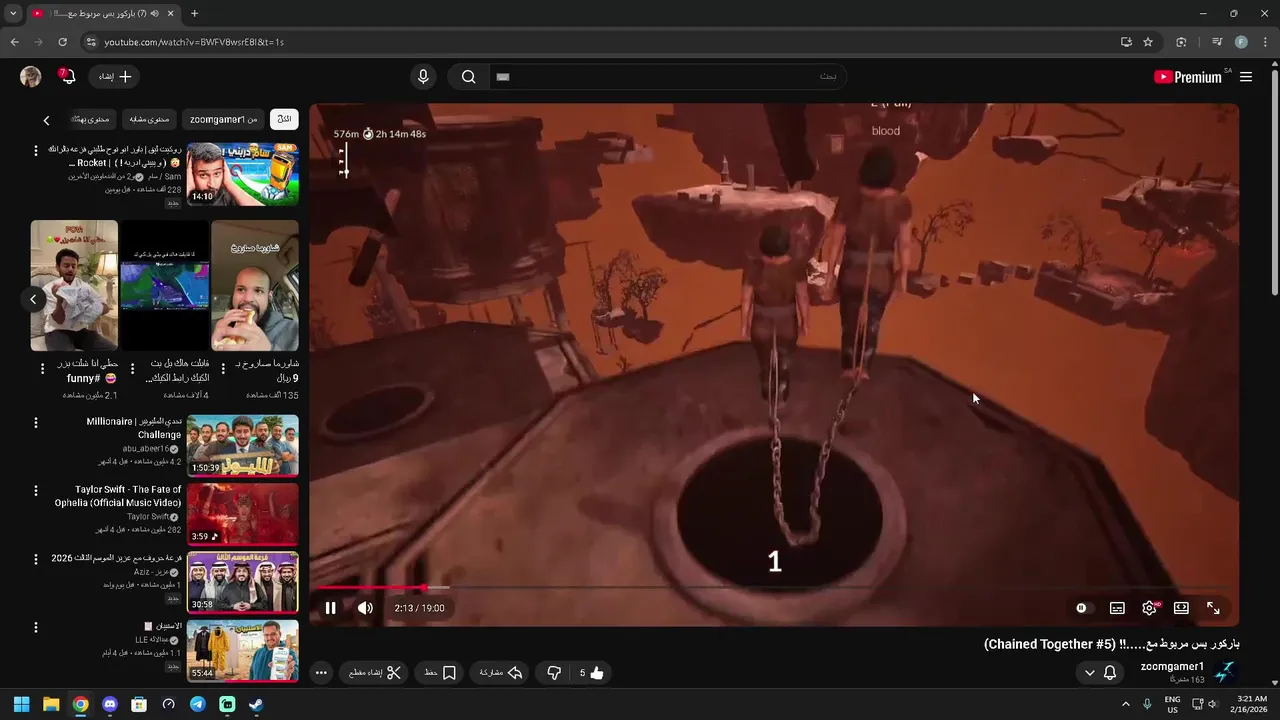Open options for the #funny Short

(x=42, y=370)
